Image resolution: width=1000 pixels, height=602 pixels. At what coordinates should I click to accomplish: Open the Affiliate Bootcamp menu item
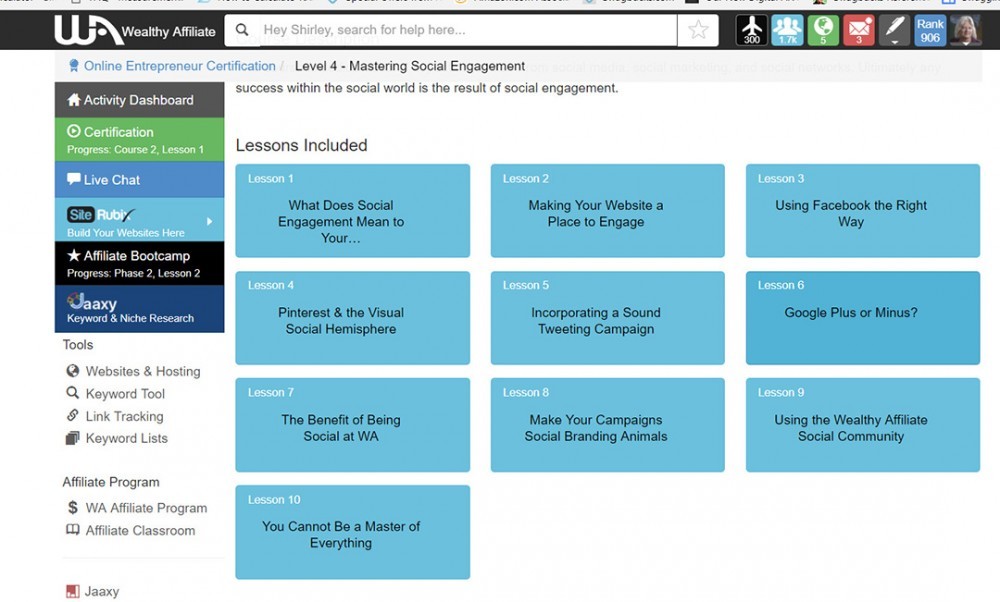click(x=139, y=263)
